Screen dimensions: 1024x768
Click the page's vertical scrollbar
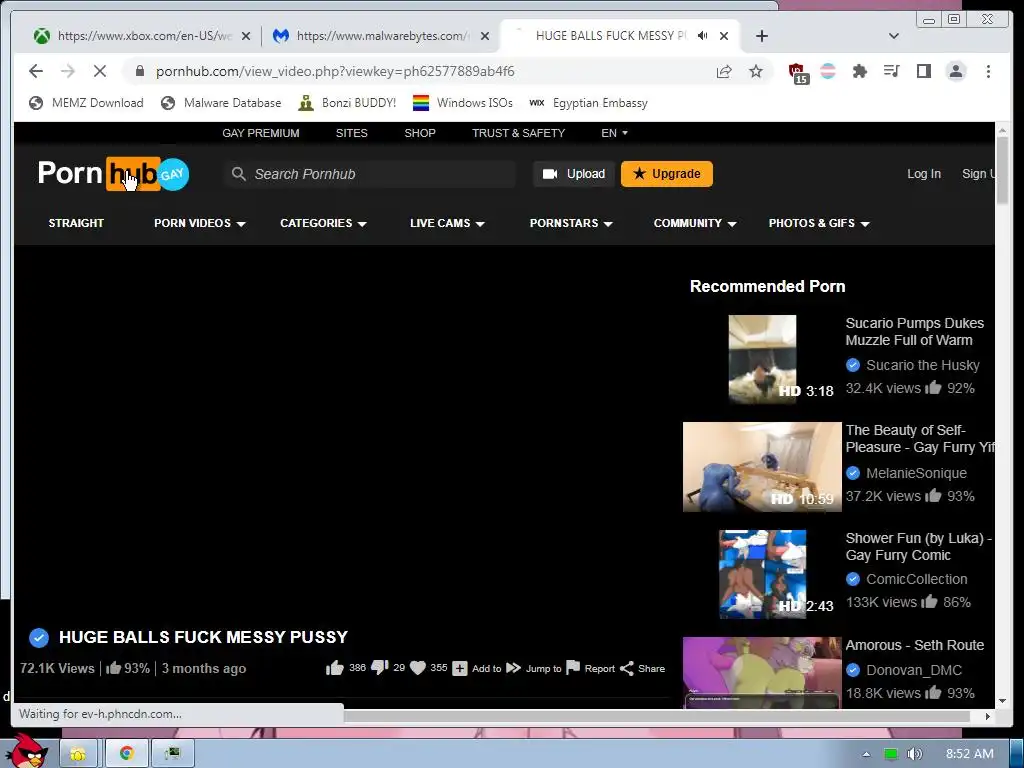pyautogui.click(x=1002, y=170)
